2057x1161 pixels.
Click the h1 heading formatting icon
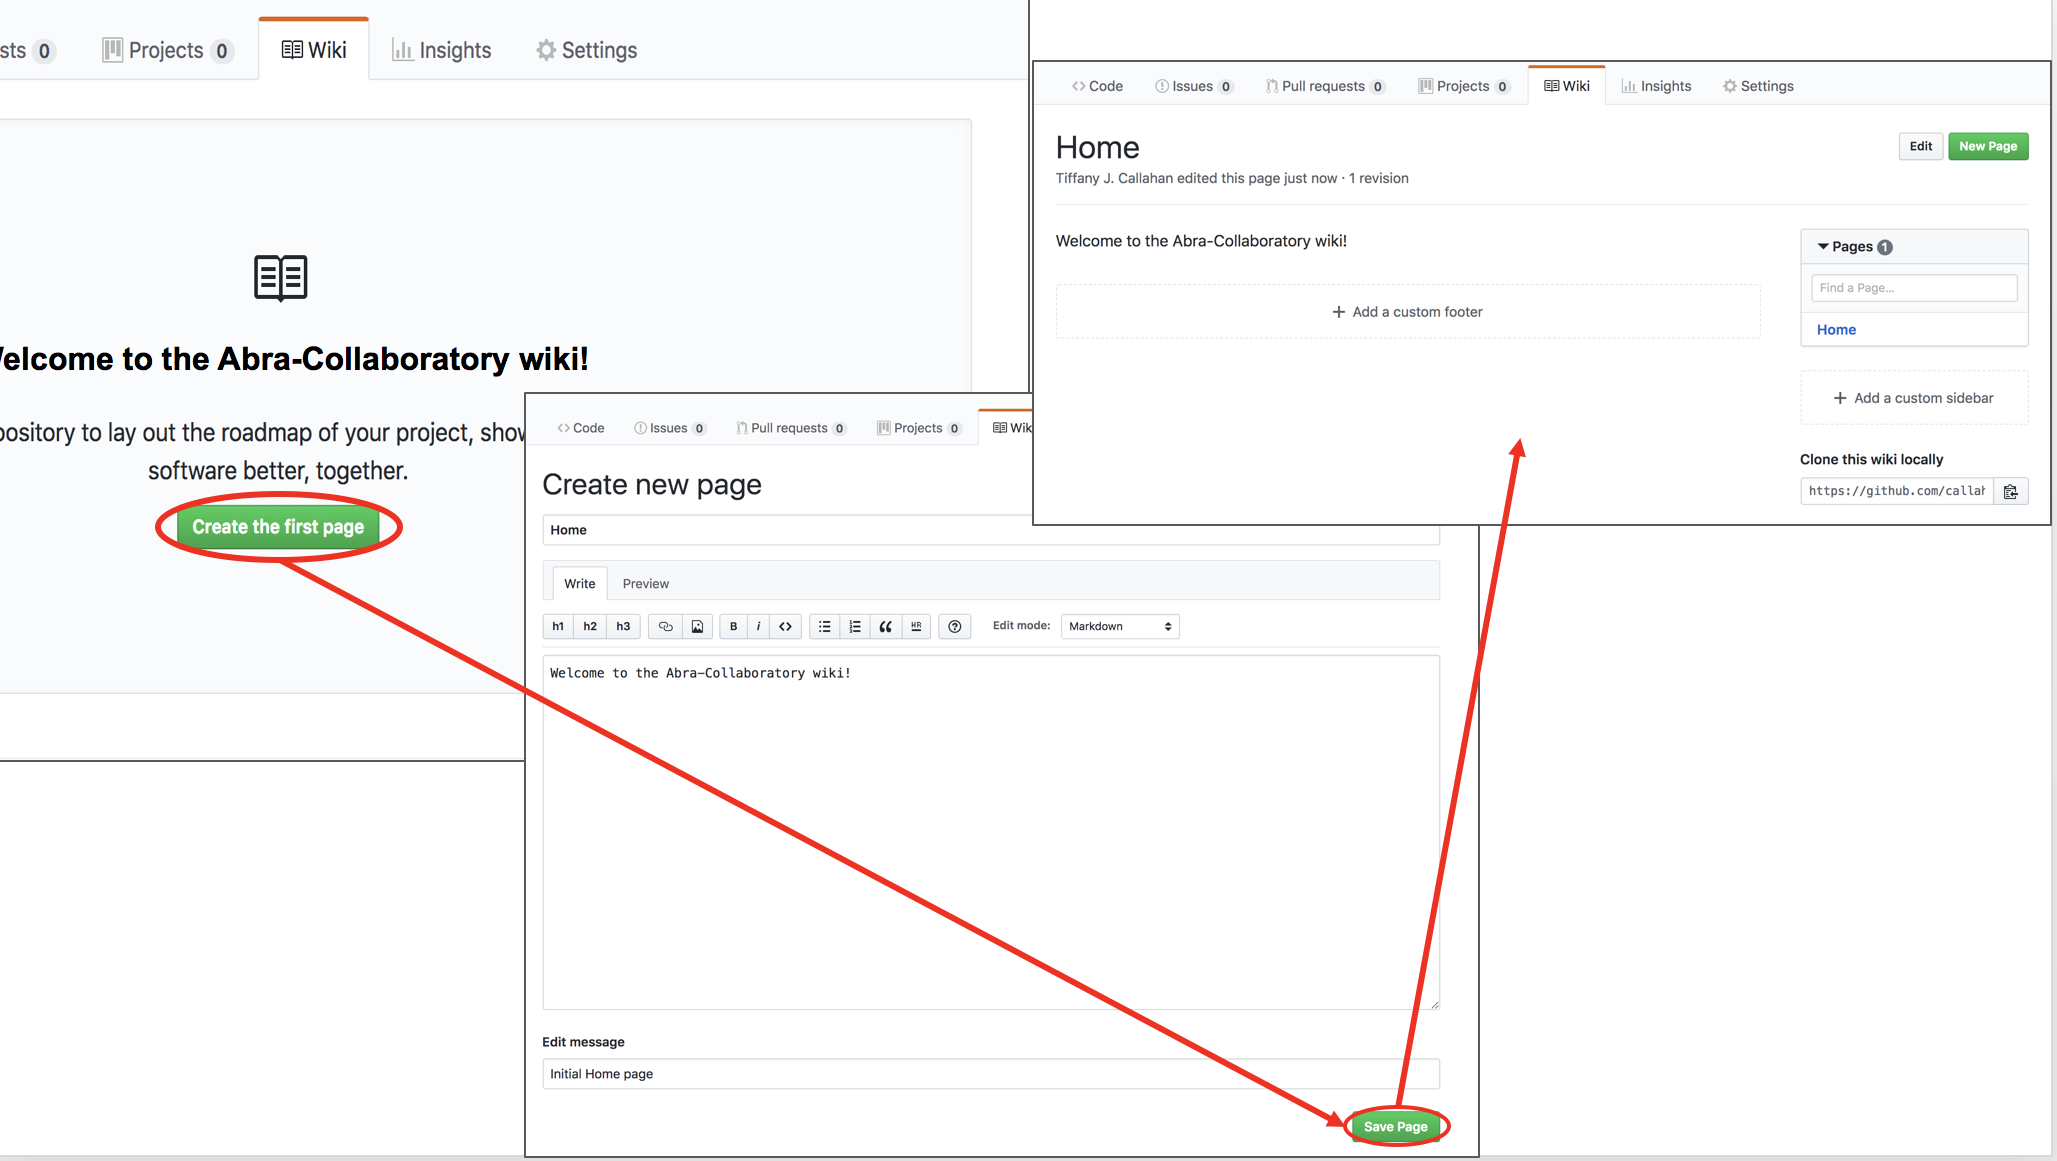[x=559, y=626]
